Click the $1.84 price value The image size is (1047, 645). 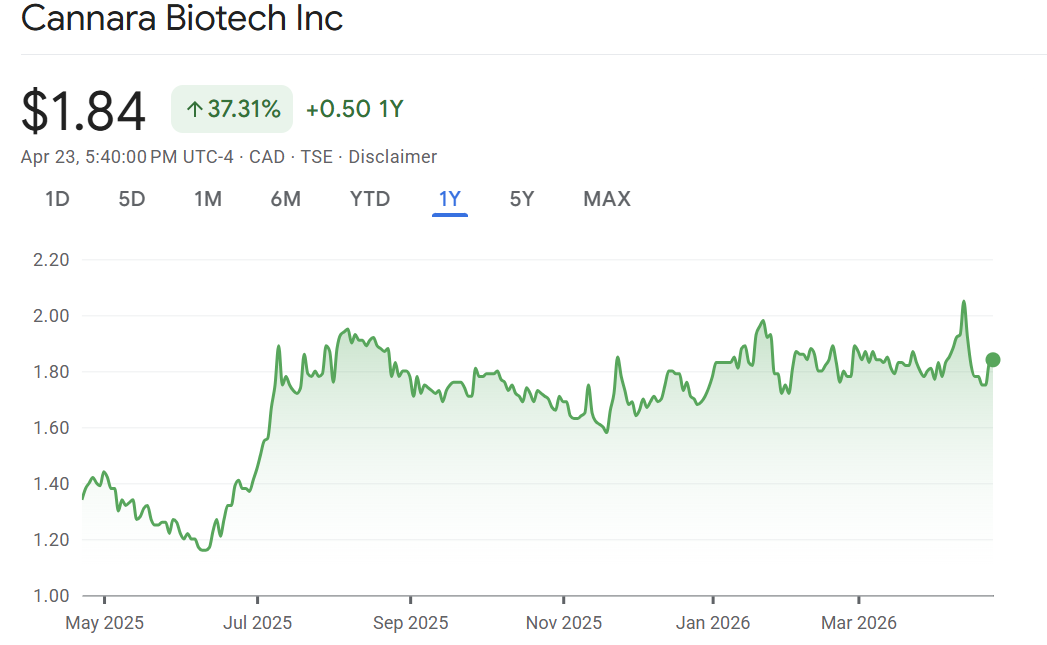(84, 110)
